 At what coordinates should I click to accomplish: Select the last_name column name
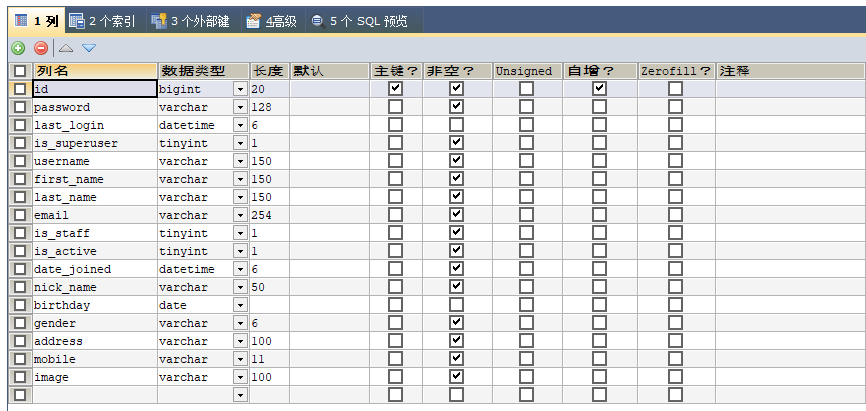click(95, 197)
